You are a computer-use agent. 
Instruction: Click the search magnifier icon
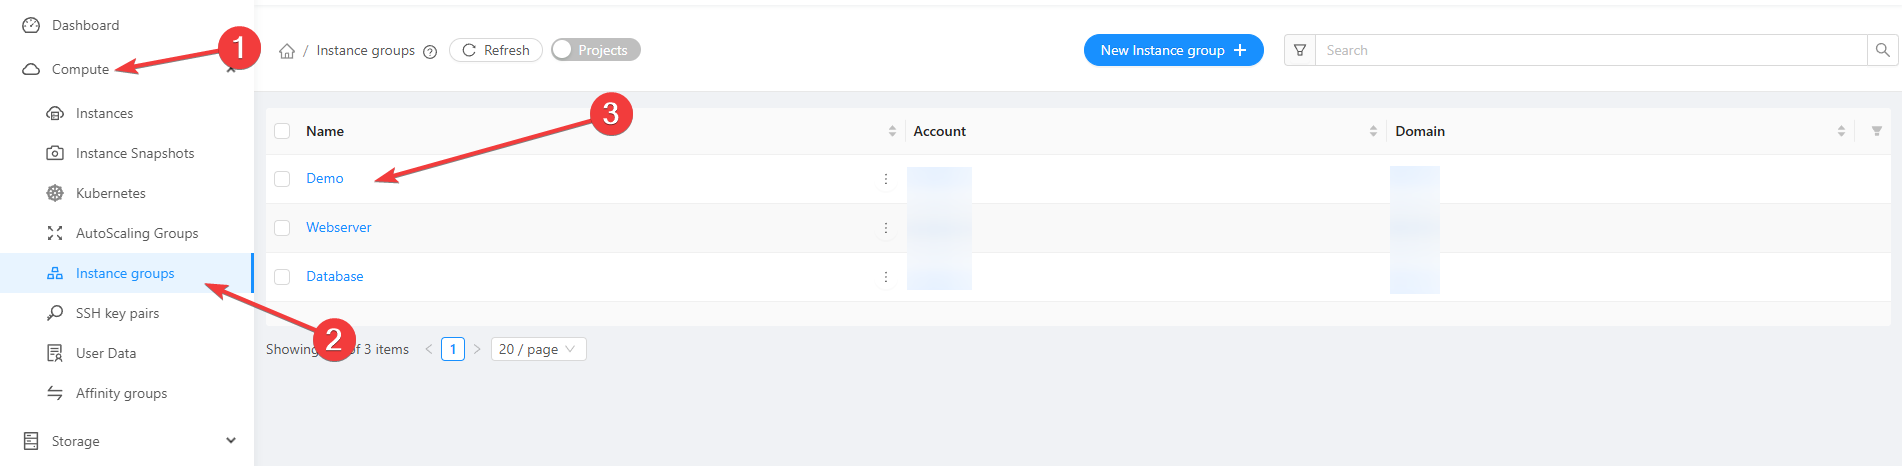click(x=1882, y=50)
